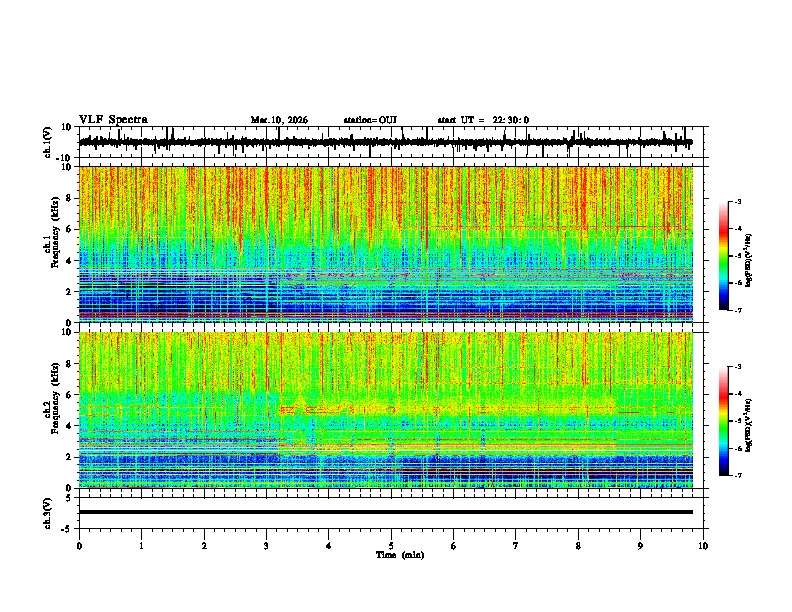Screen dimensions: 792x612
Task: Click ch.1 colorbar "-7" tick label
Action: pyautogui.click(x=737, y=310)
